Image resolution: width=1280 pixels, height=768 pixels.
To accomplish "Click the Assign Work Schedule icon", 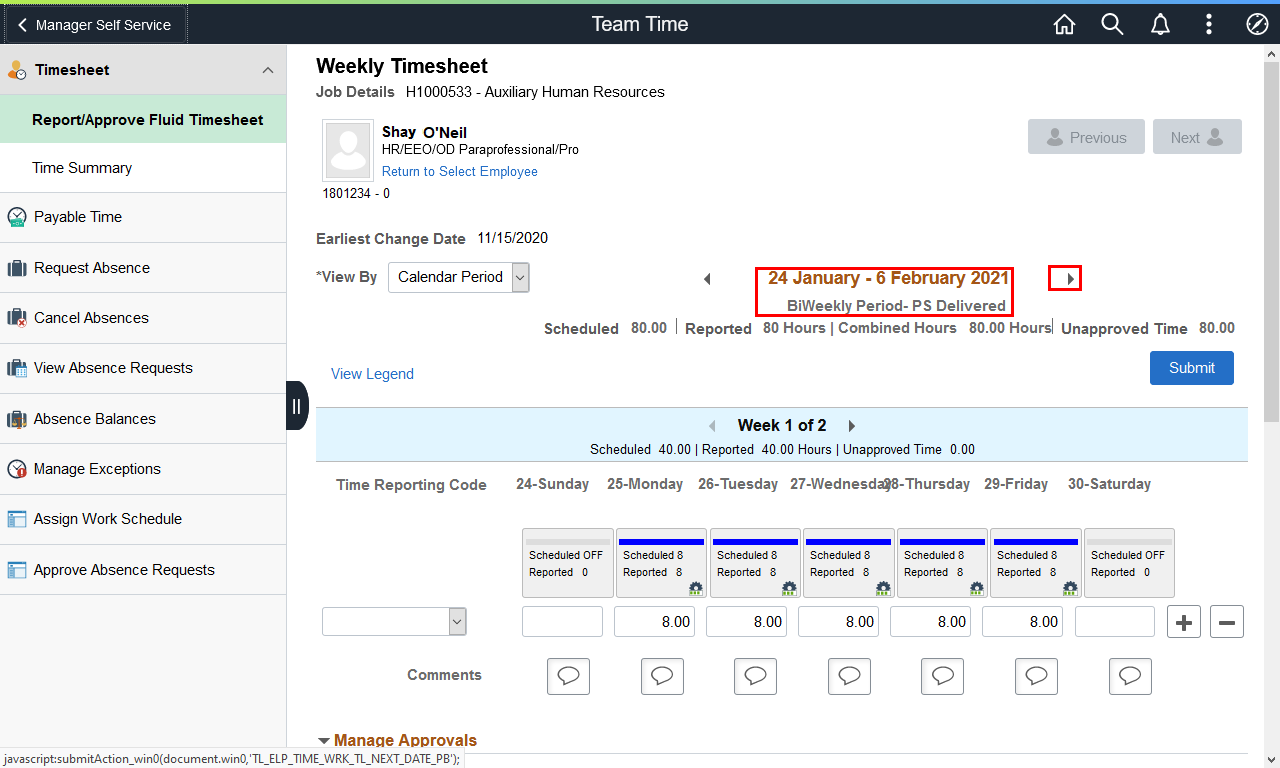I will pyautogui.click(x=17, y=519).
